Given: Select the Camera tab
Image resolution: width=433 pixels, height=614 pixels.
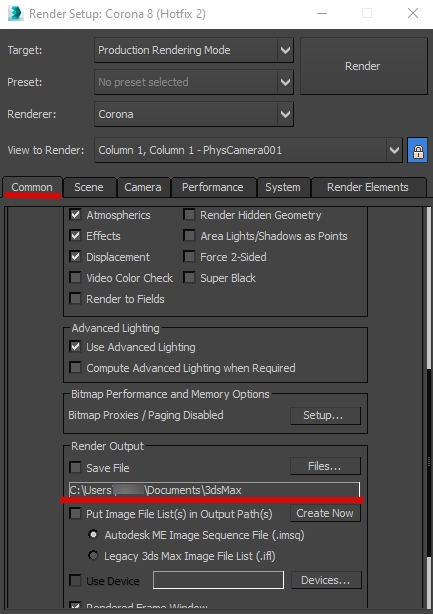Looking at the screenshot, I should click(x=143, y=187).
